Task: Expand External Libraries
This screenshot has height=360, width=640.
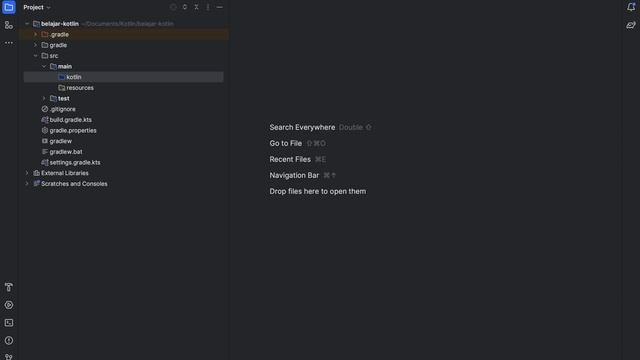Action: (27, 173)
